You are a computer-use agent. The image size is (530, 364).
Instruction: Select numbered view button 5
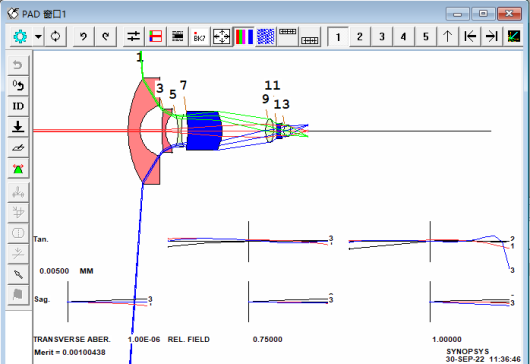click(426, 36)
